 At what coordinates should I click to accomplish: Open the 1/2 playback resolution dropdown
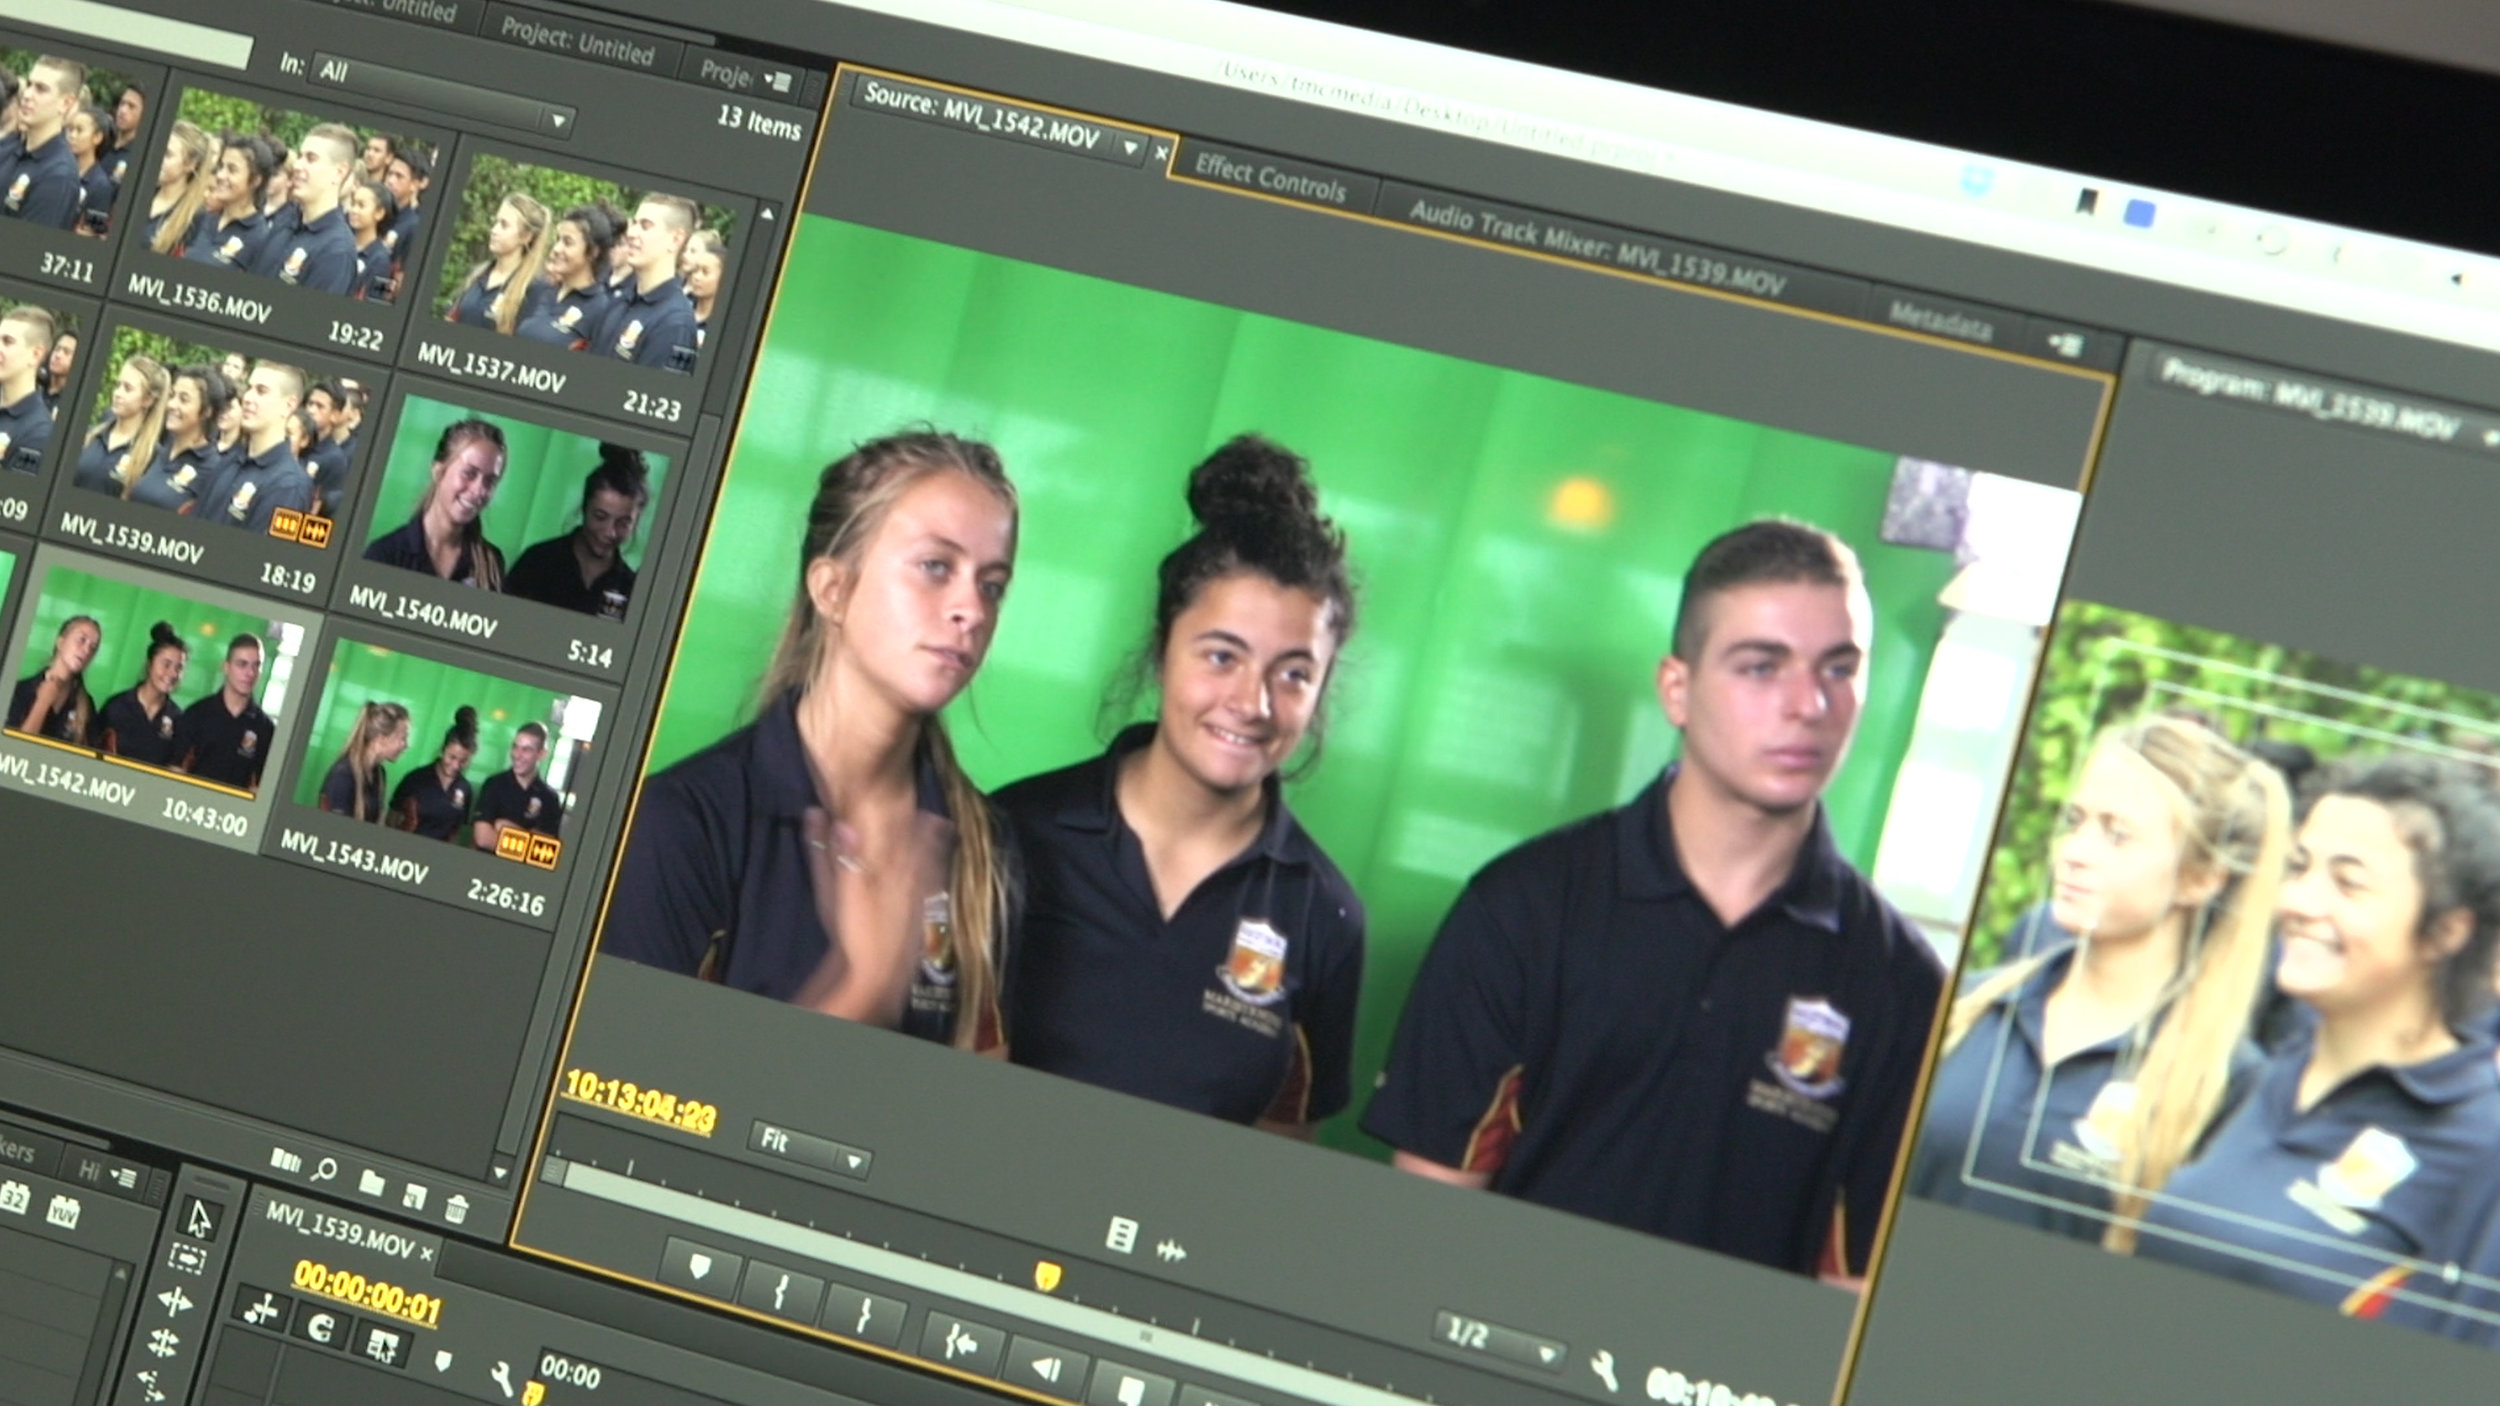click(1498, 1341)
